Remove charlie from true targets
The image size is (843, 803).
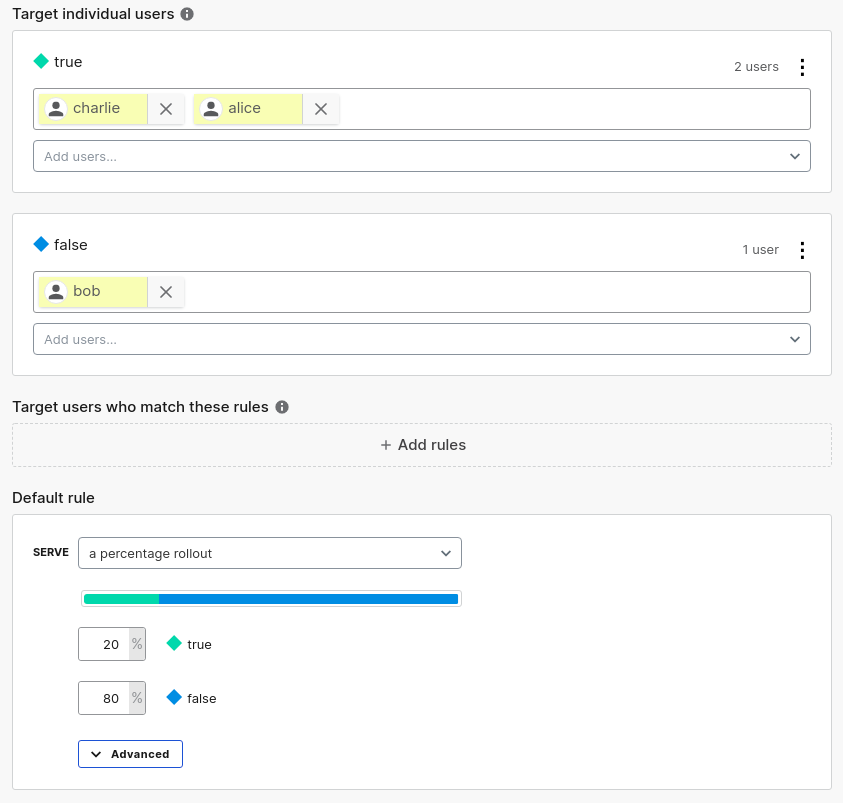pyautogui.click(x=166, y=109)
